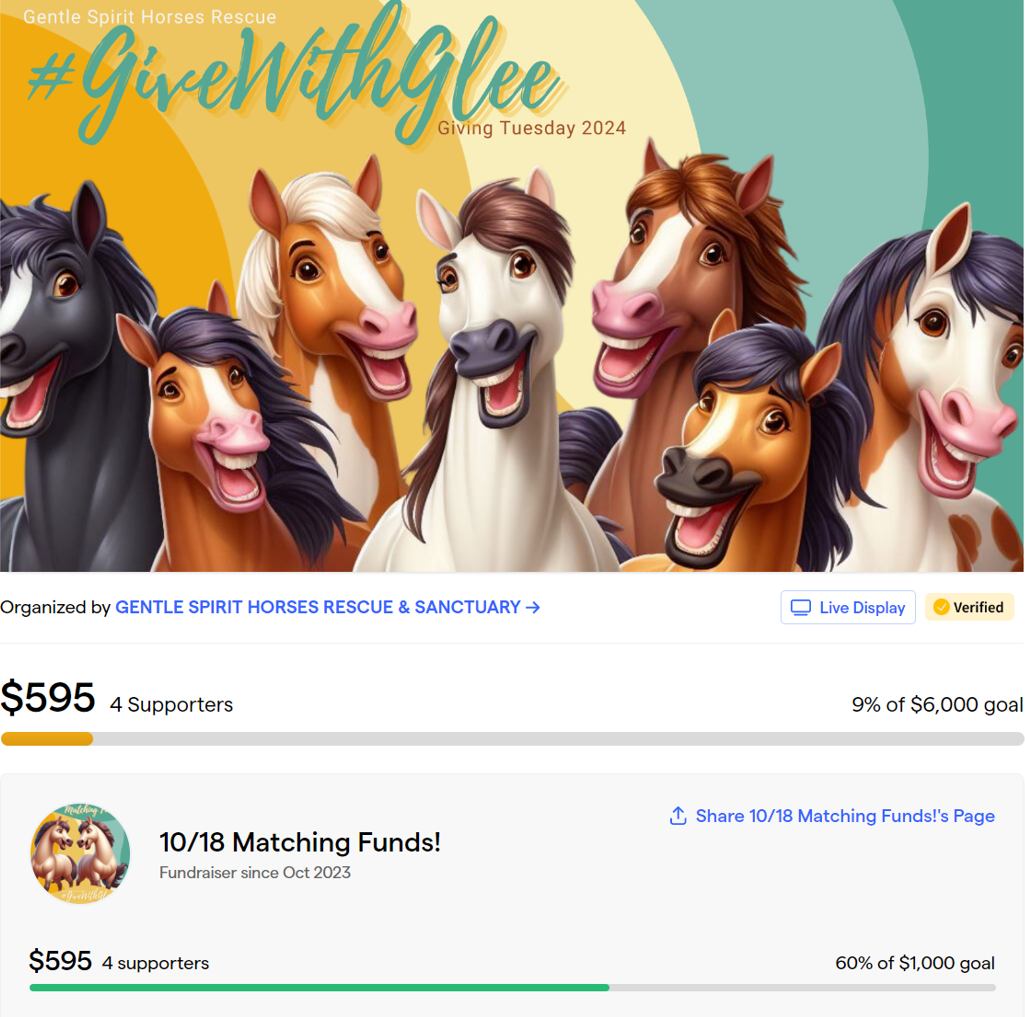
Task: Click the 60% of $1,000 goal text
Action: coord(915,963)
